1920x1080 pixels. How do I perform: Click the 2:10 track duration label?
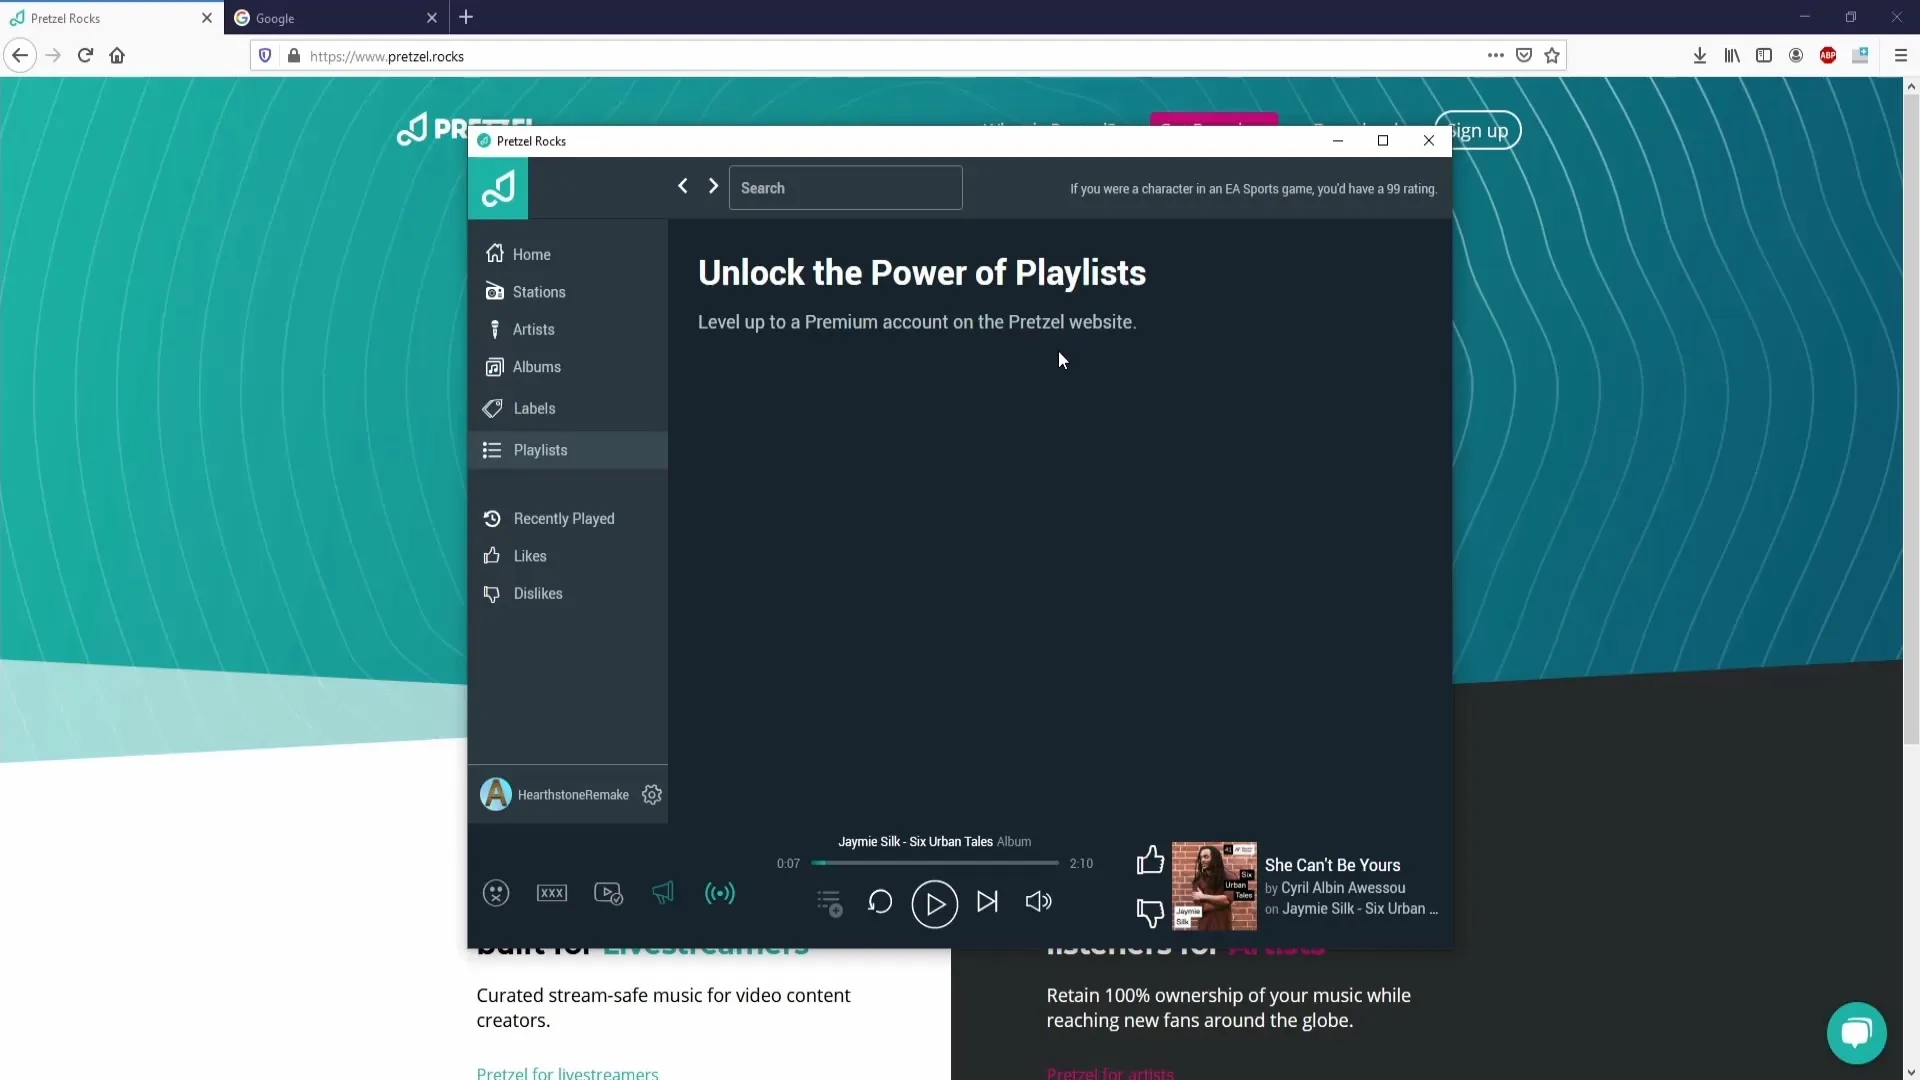[1081, 863]
